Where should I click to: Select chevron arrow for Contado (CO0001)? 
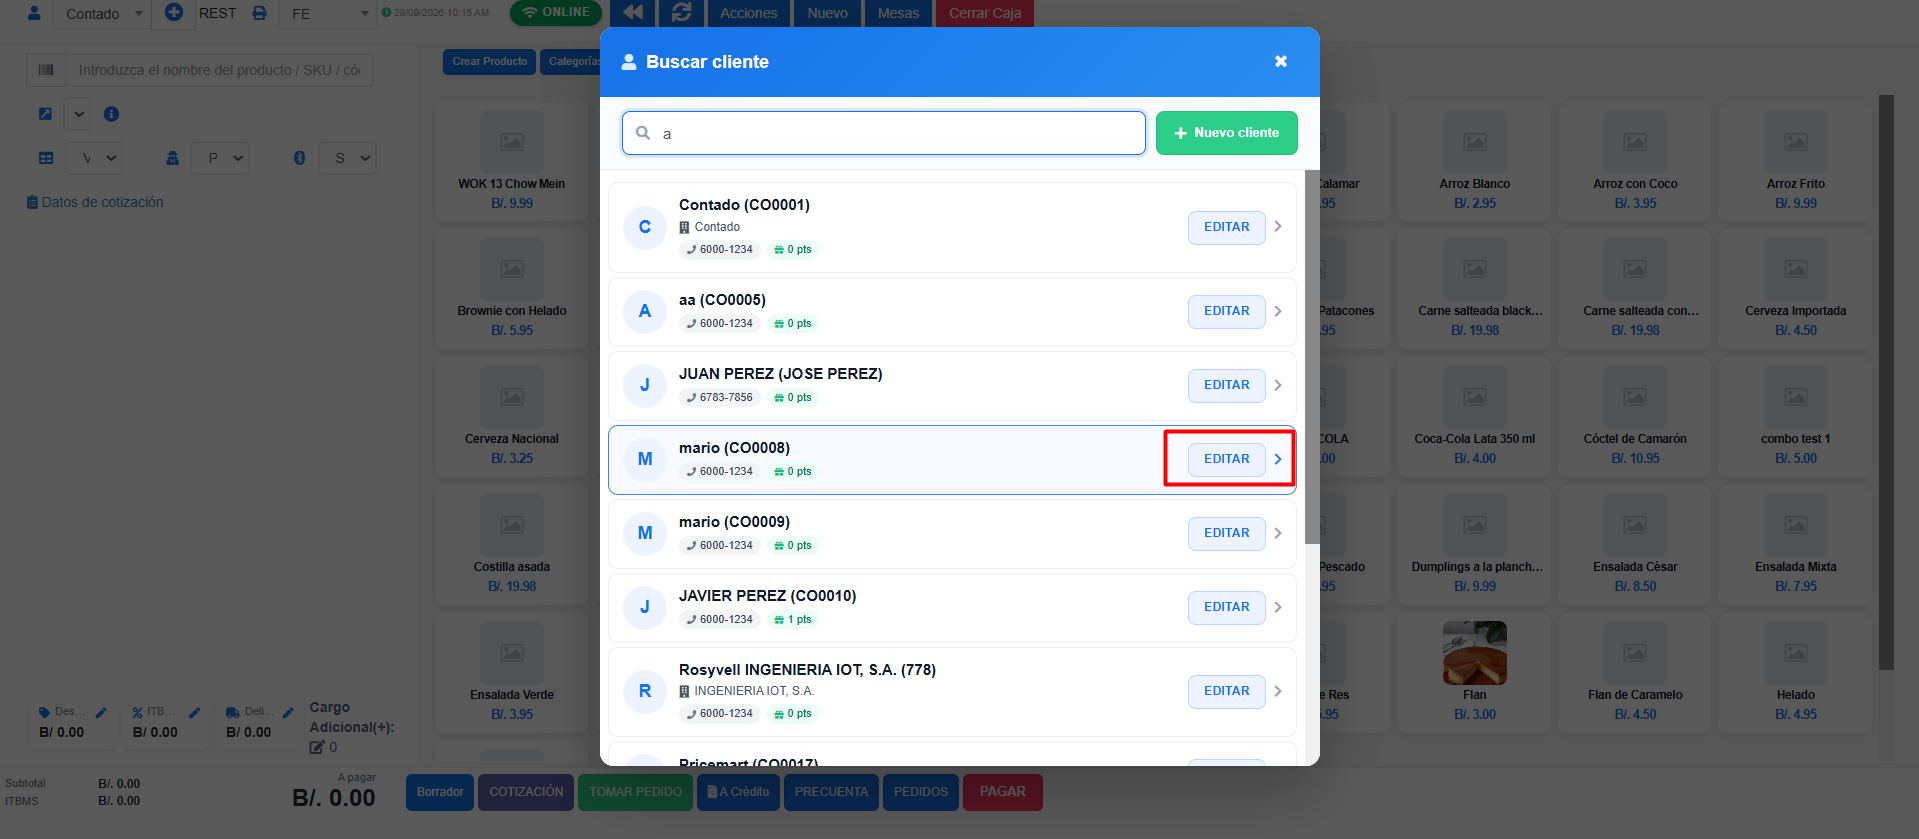[x=1278, y=227]
